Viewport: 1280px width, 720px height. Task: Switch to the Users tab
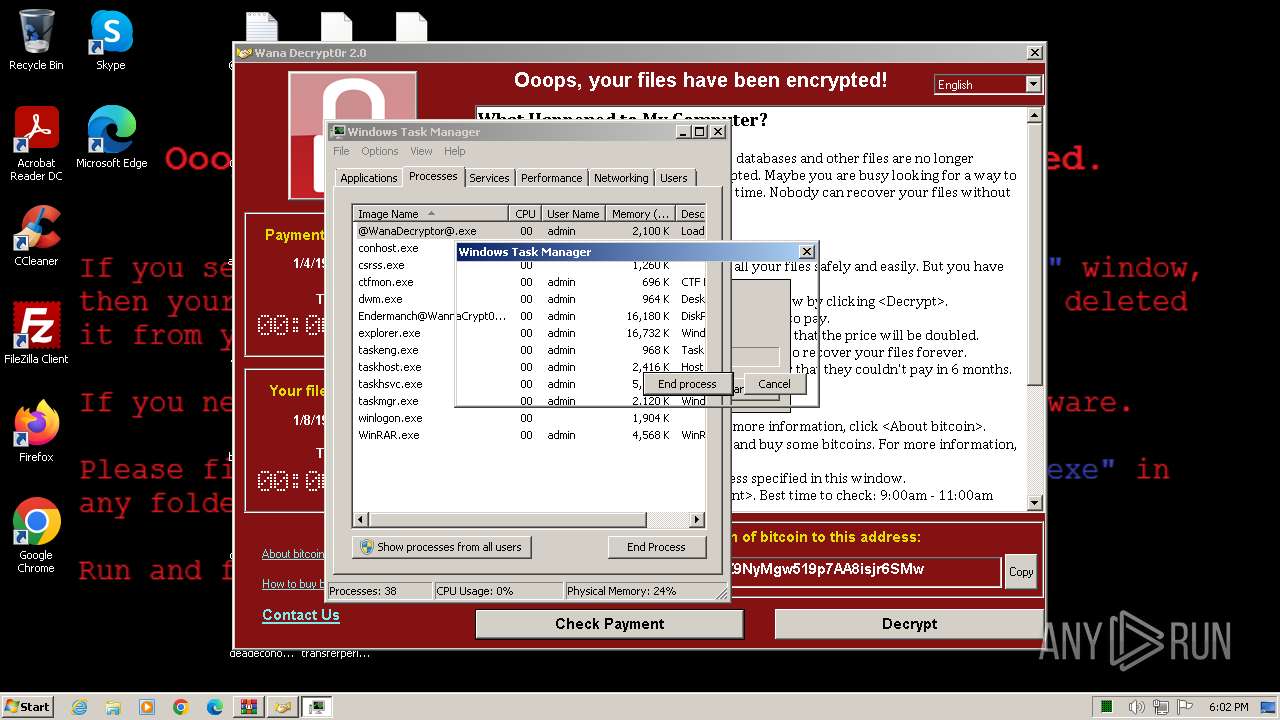pyautogui.click(x=674, y=178)
